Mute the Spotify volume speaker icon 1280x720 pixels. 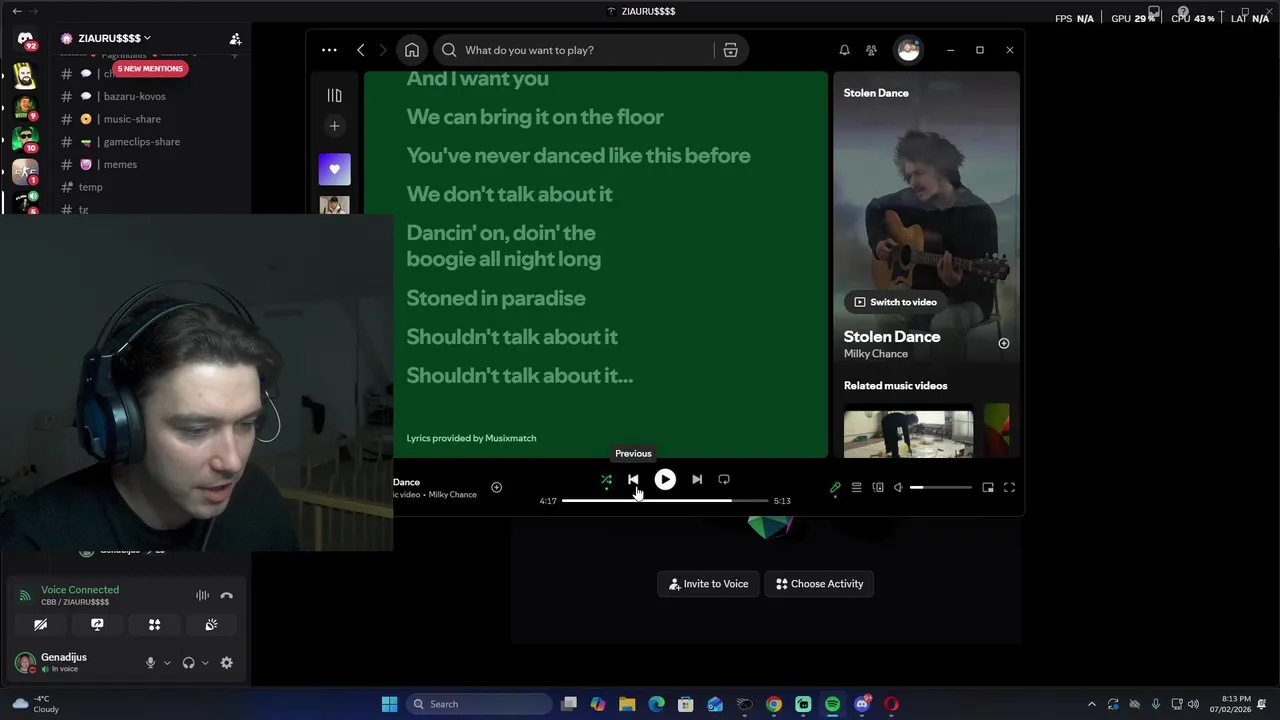pyautogui.click(x=898, y=488)
